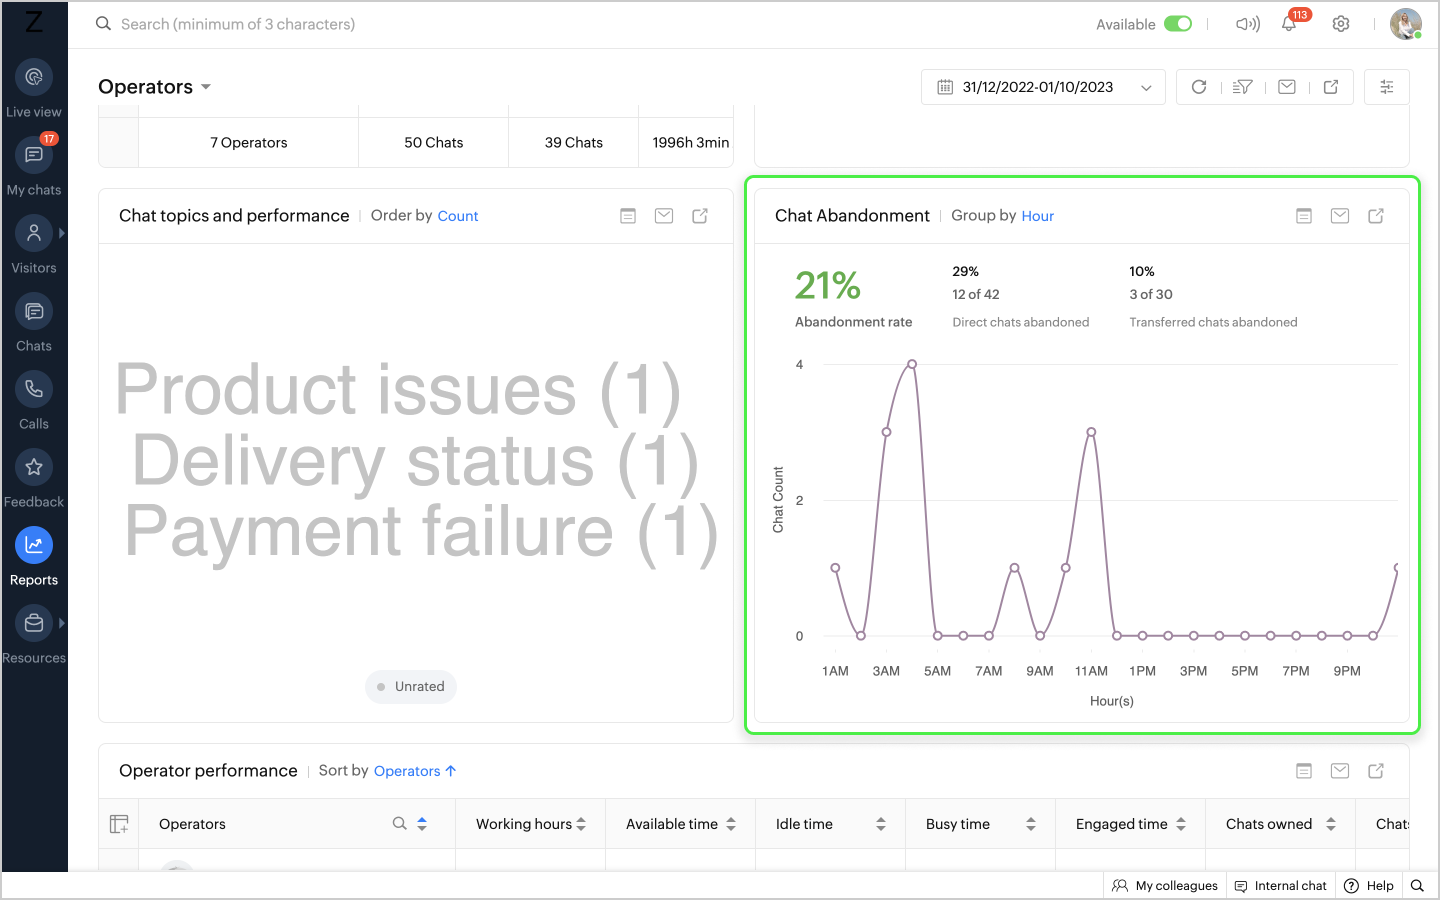Select Reports in the sidebar
This screenshot has height=900, width=1440.
point(34,545)
